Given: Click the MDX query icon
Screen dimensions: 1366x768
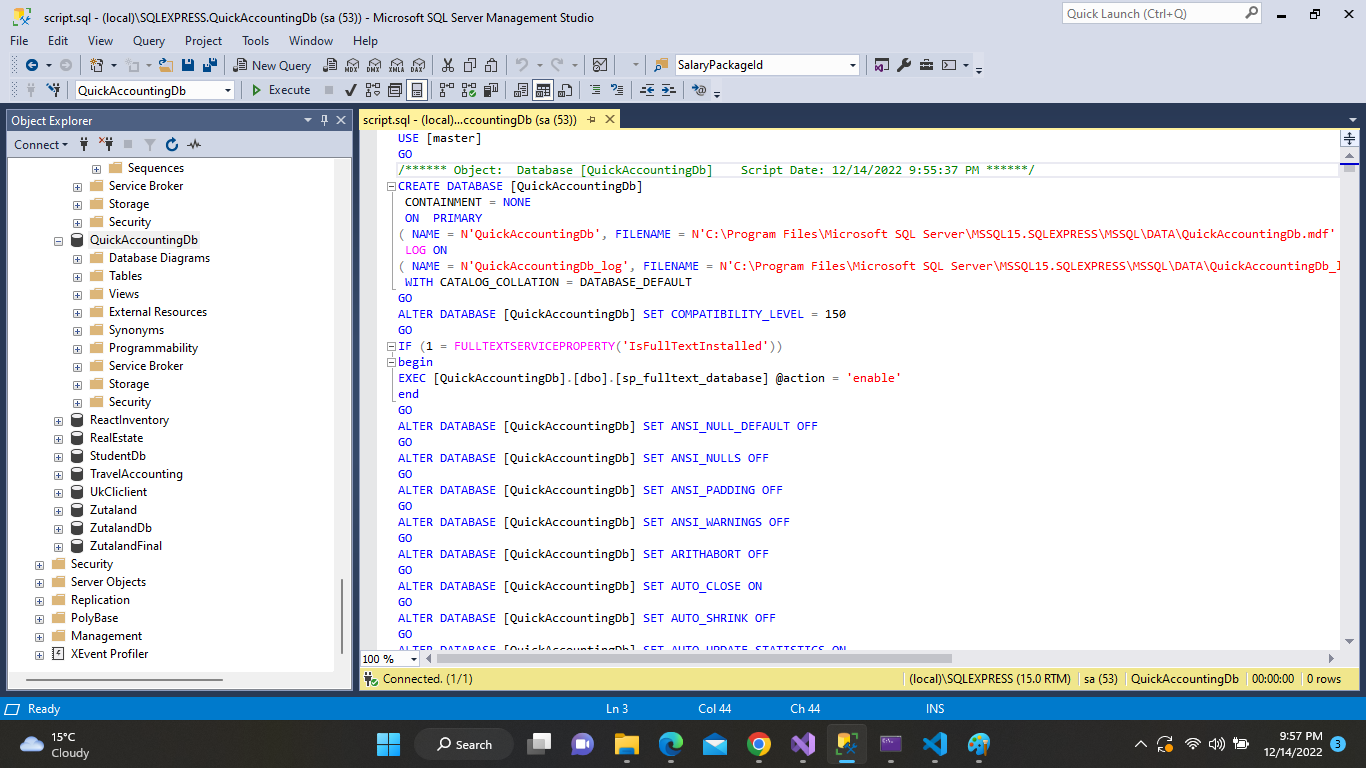Looking at the screenshot, I should 351,65.
